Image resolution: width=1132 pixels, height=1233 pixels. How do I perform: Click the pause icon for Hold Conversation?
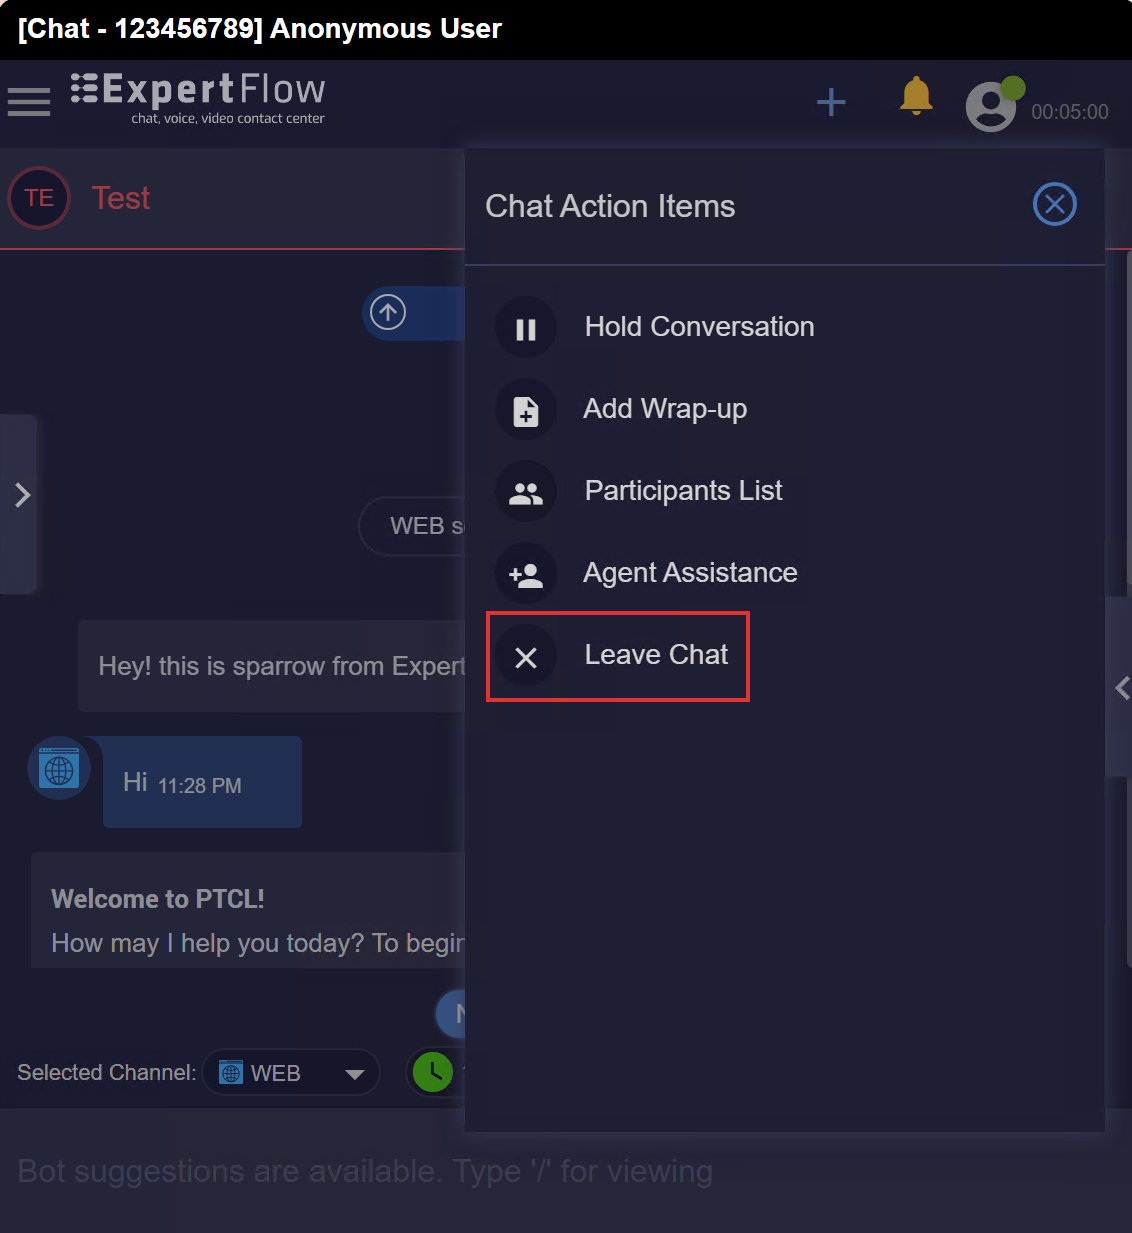(526, 328)
